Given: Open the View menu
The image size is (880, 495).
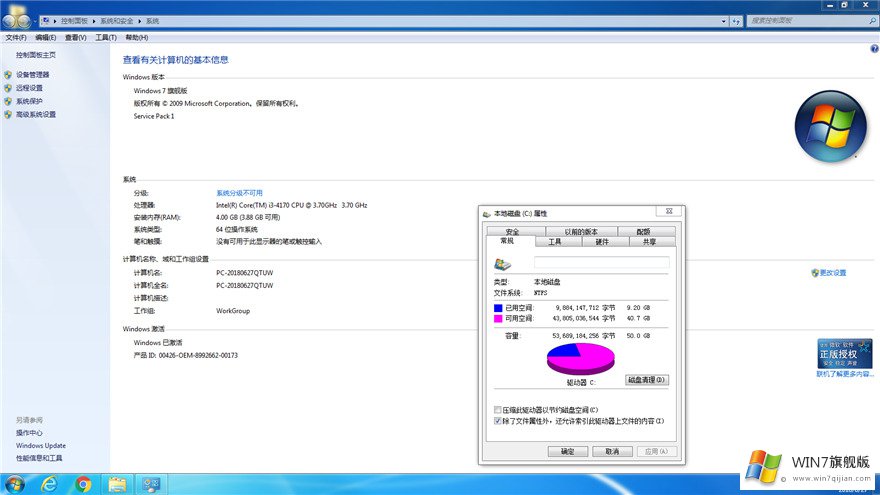Looking at the screenshot, I should tap(75, 38).
